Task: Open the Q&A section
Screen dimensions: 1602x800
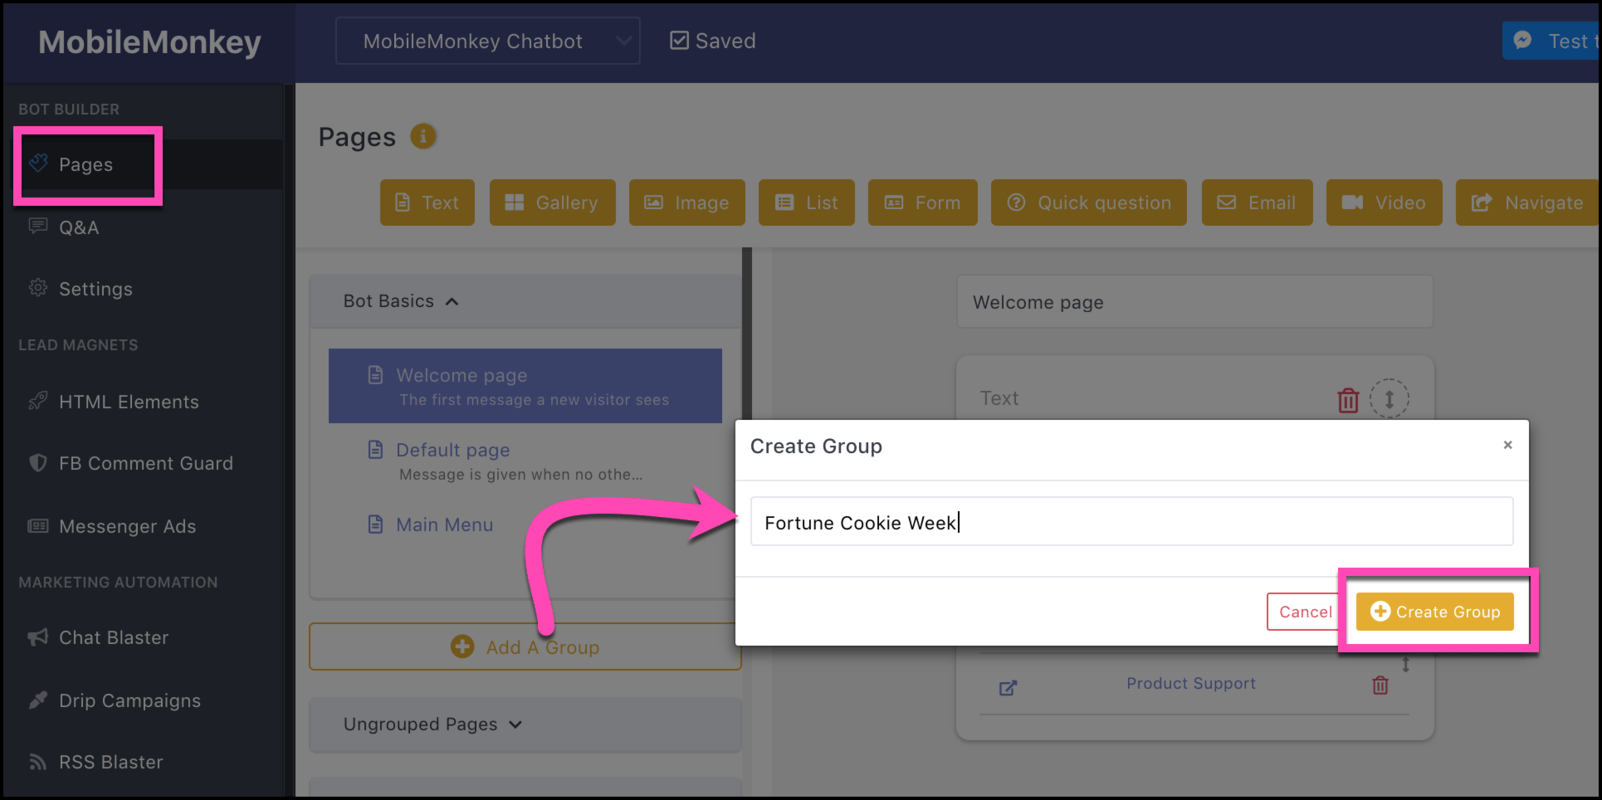Action: [x=65, y=227]
